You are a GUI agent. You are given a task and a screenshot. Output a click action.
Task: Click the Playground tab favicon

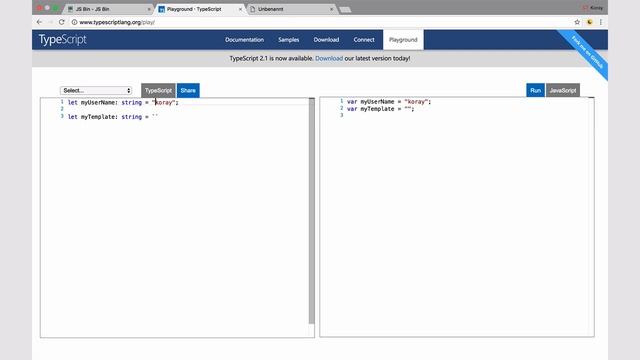pos(162,9)
